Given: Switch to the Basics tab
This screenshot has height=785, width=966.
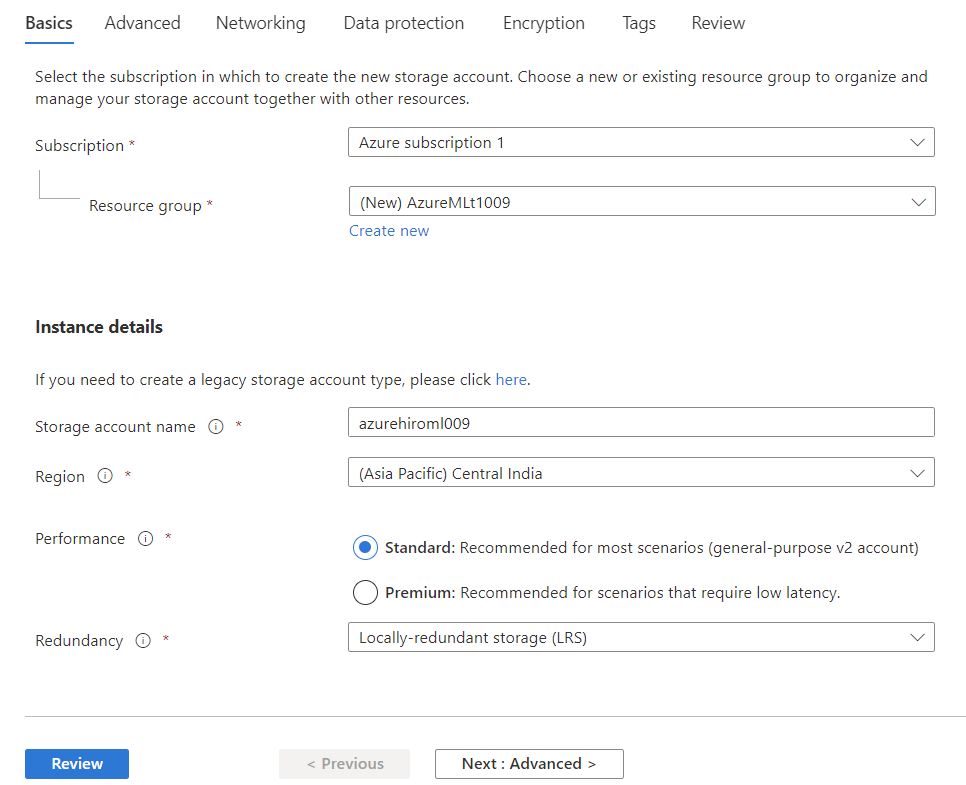Looking at the screenshot, I should pos(49,23).
